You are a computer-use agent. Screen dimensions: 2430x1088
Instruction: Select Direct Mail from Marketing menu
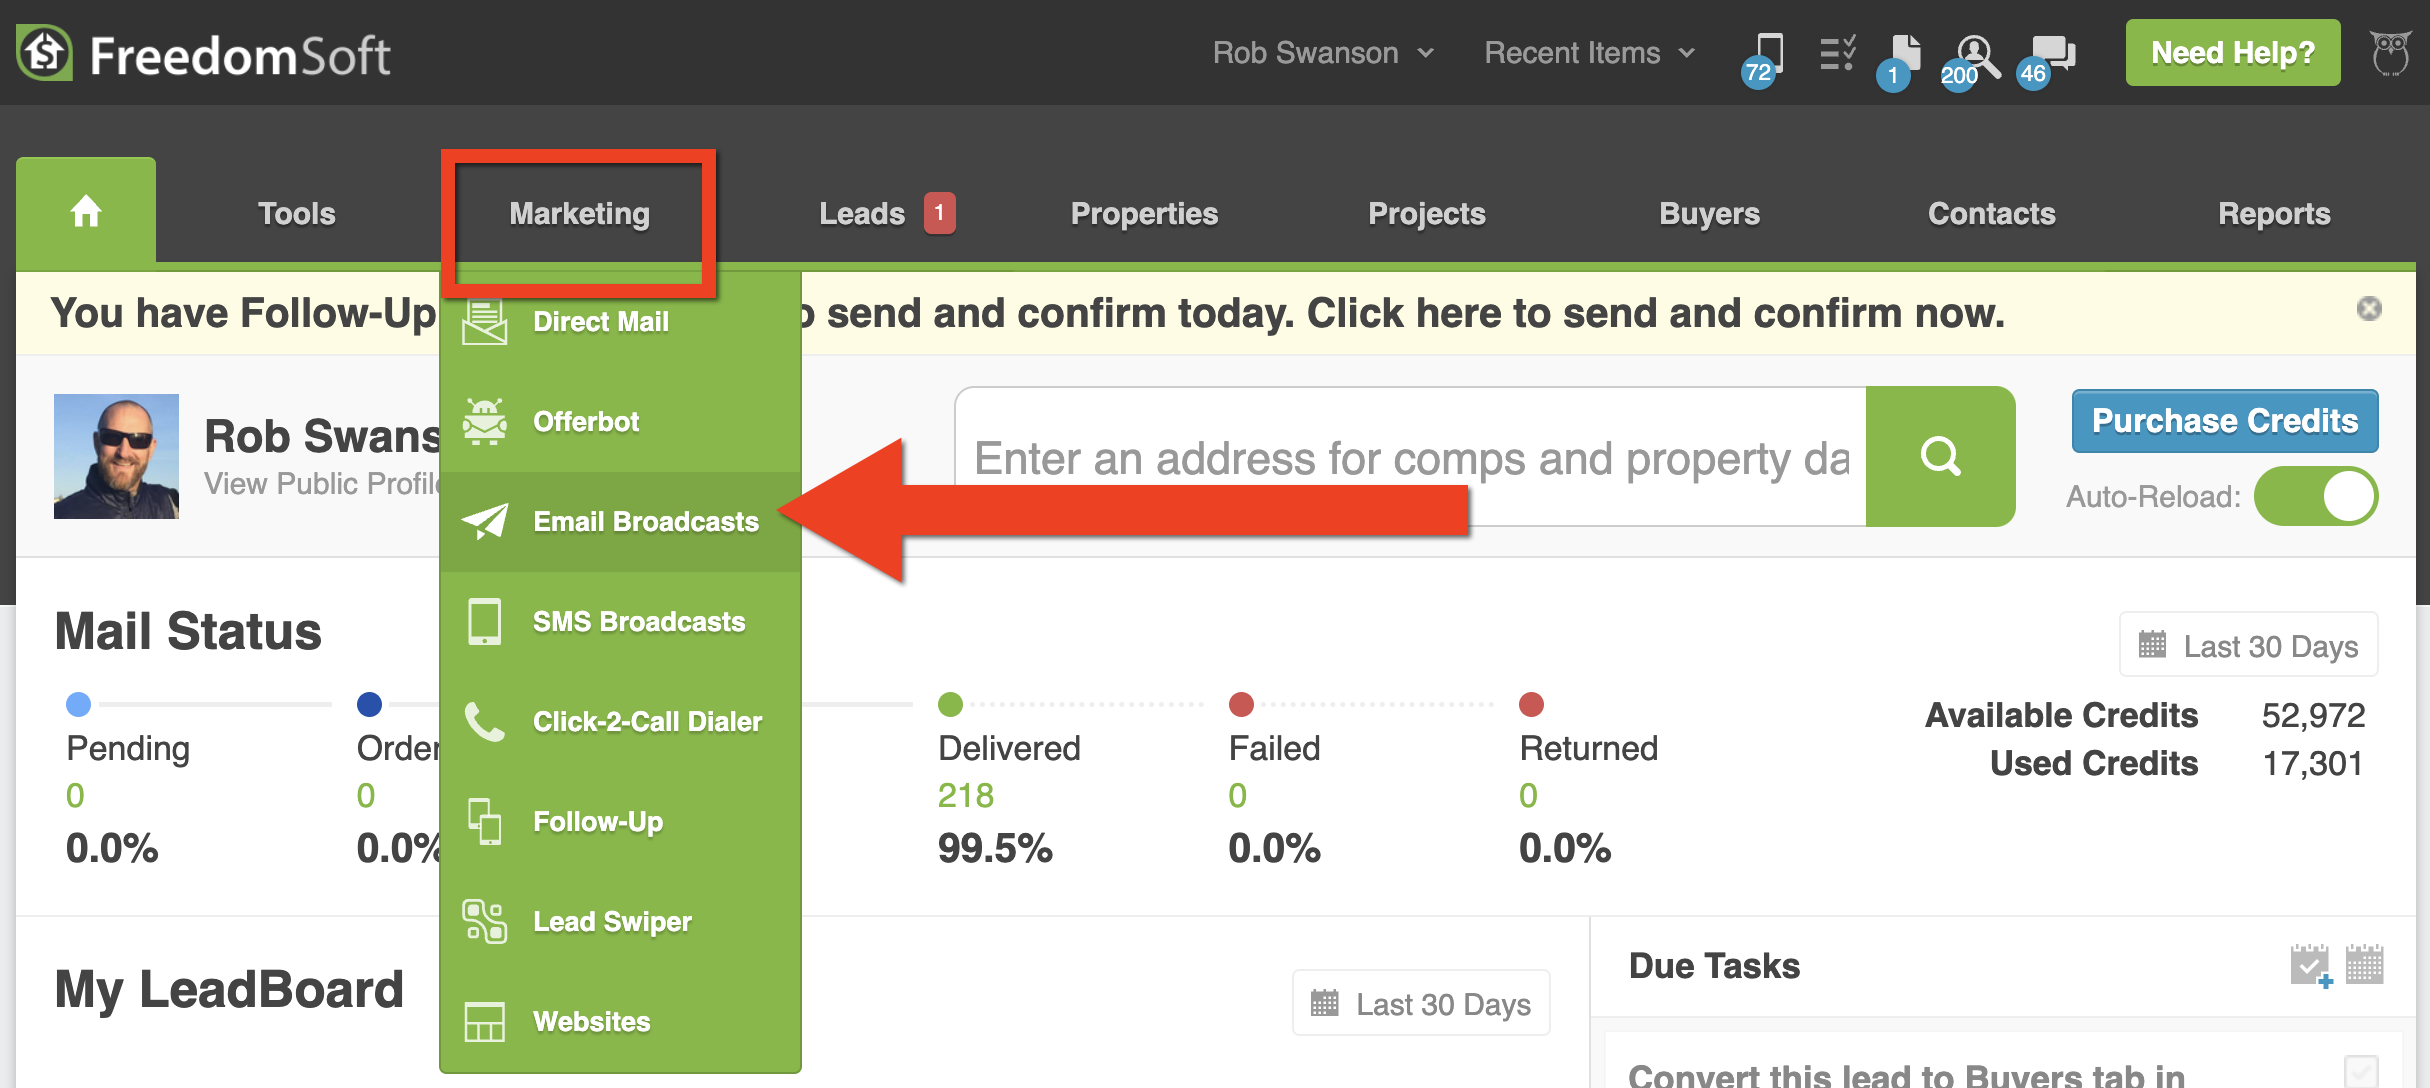click(x=620, y=322)
